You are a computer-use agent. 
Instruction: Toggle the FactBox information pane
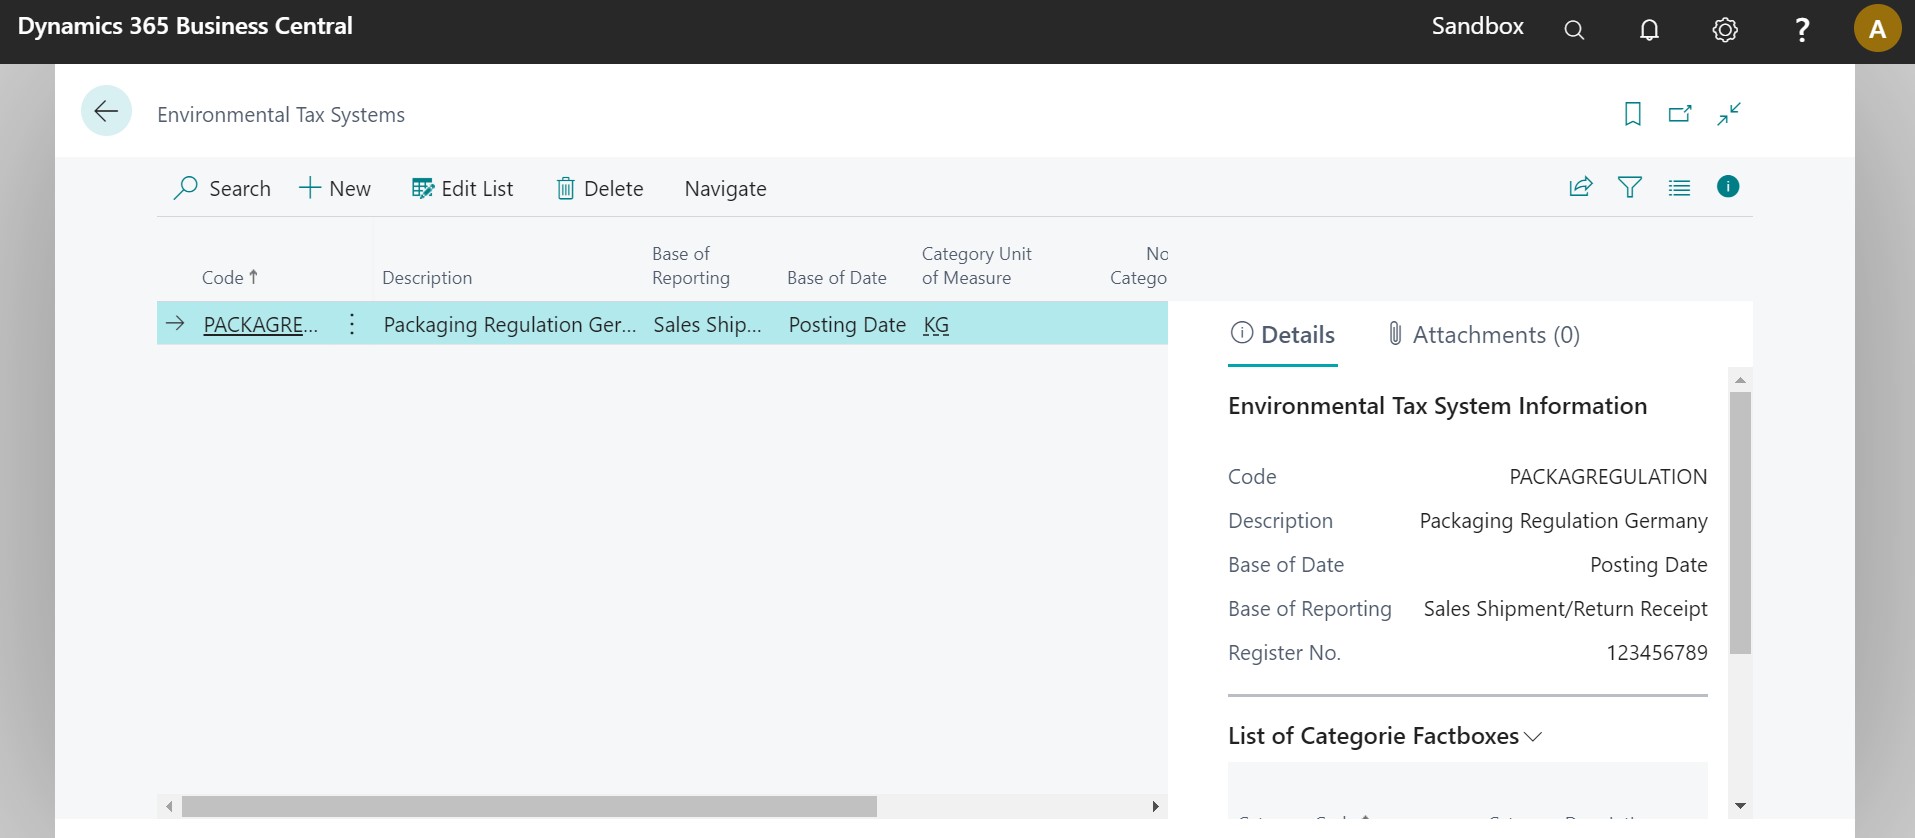point(1727,187)
